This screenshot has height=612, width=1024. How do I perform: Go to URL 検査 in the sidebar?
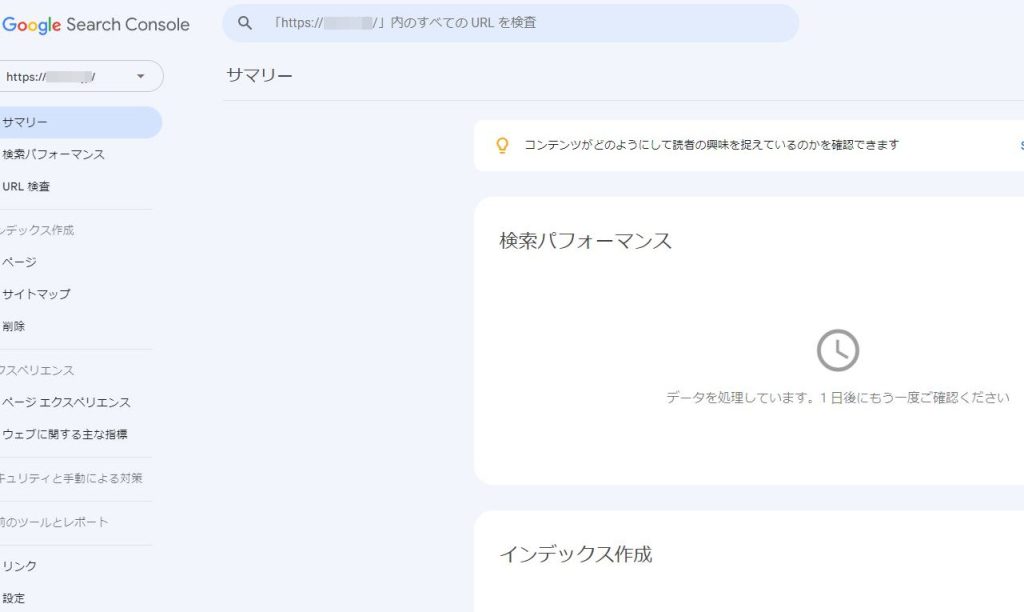(27, 186)
